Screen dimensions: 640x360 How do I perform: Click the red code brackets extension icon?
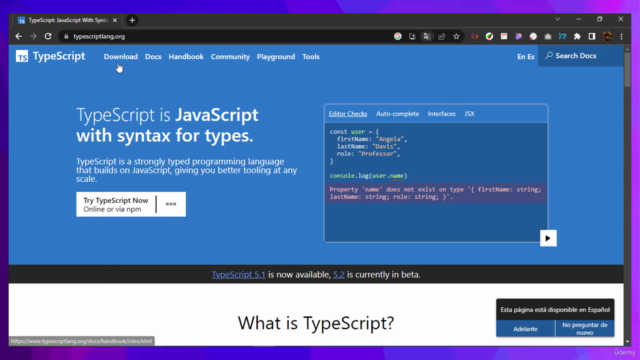475,36
